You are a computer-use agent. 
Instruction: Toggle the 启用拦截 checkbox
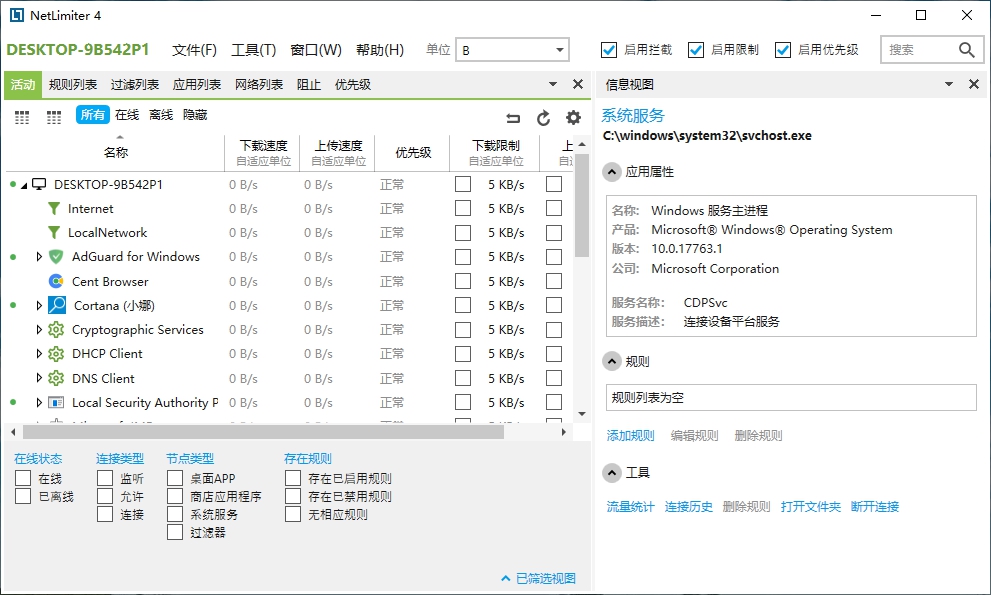coord(609,50)
